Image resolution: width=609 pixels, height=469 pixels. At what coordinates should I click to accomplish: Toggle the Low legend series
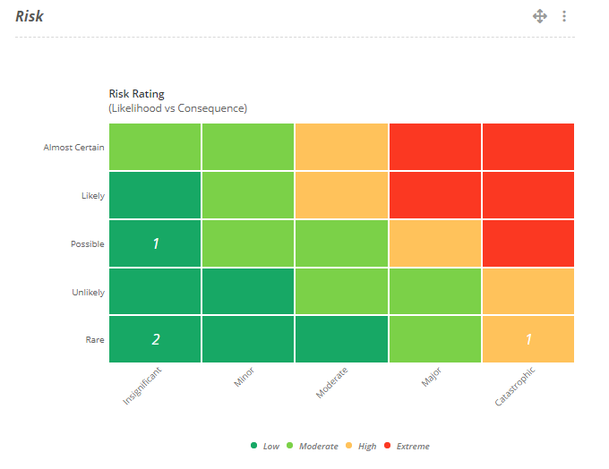[x=265, y=446]
